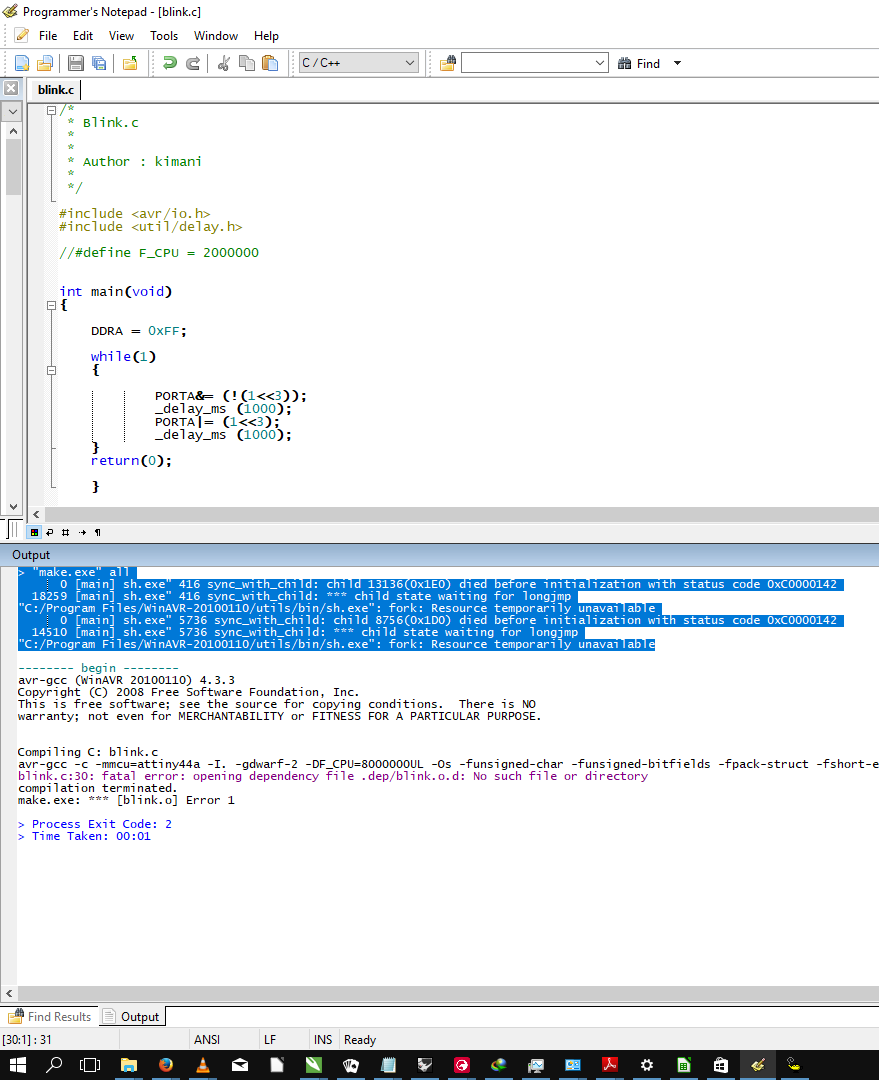Click the editor horizontal scroll-left arrow

[x=36, y=515]
